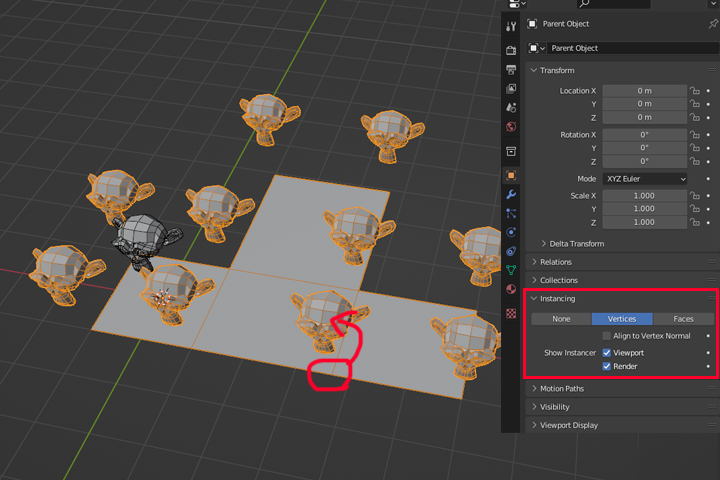Image resolution: width=720 pixels, height=480 pixels.
Task: Open the Texture properties tab
Action: (511, 314)
